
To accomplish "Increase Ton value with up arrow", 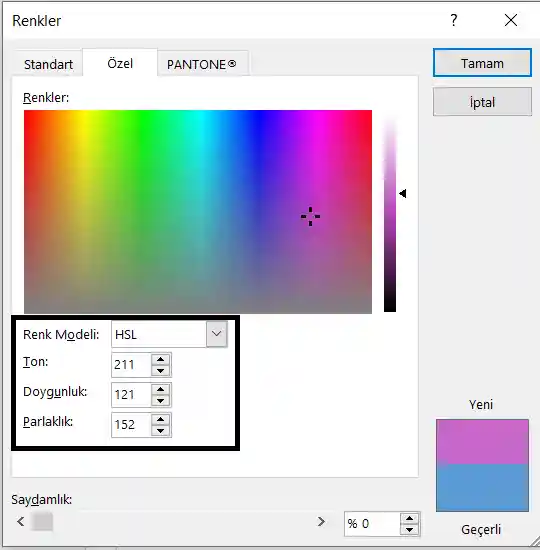I will [161, 359].
